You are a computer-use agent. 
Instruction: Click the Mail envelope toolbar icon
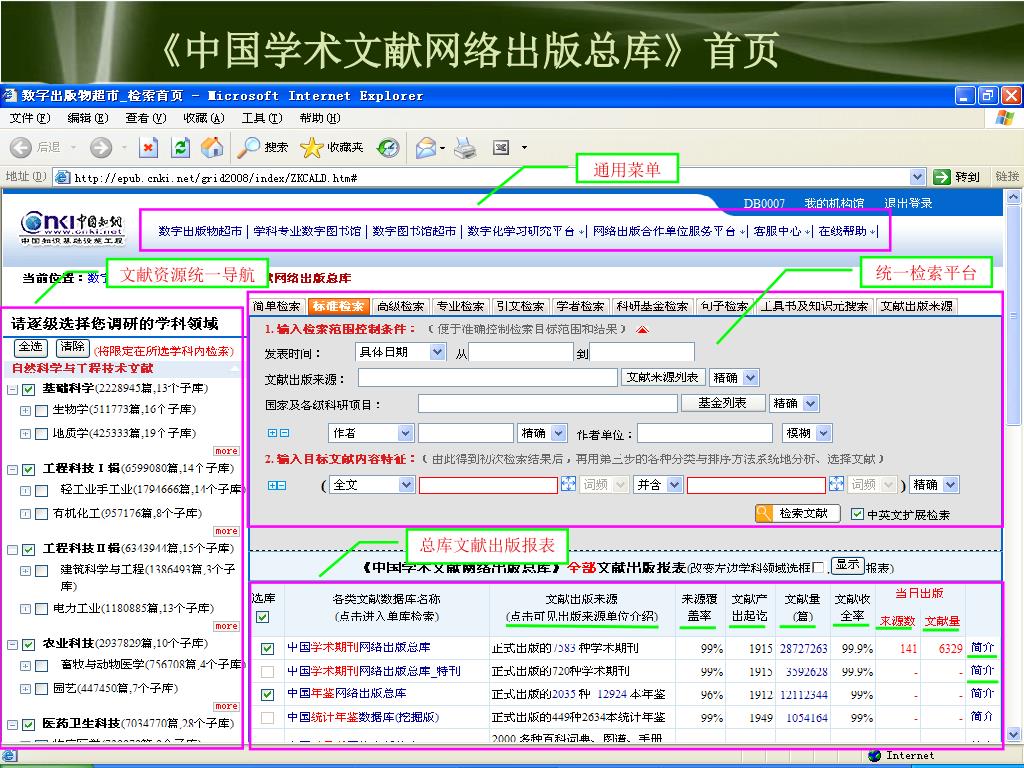(x=426, y=148)
